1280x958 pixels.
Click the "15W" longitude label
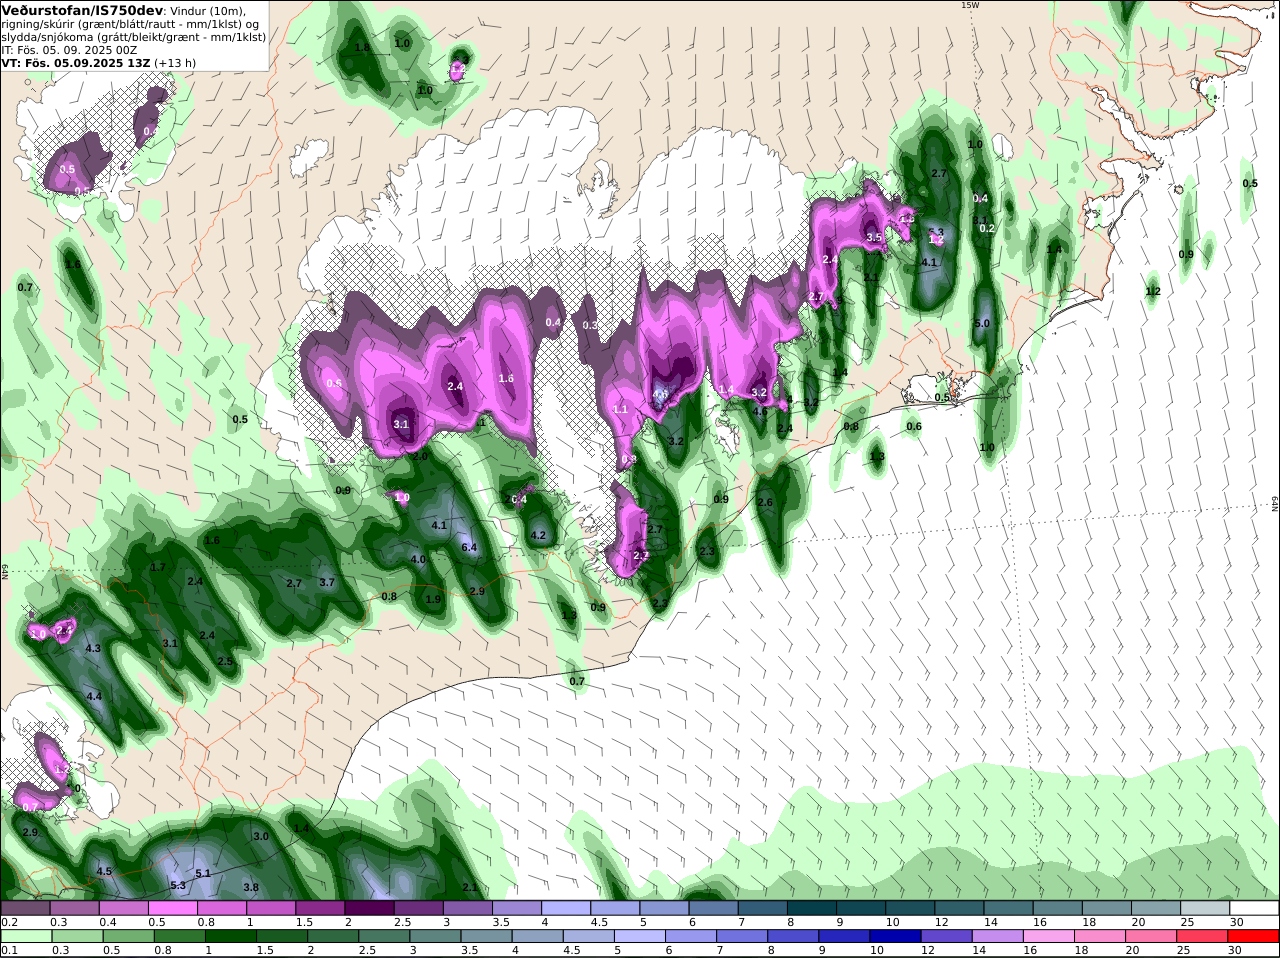point(969,5)
